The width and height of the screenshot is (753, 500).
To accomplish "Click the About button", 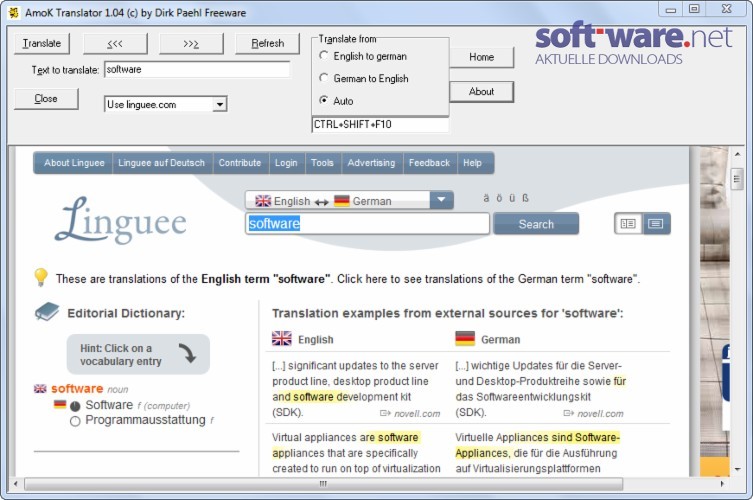I will [481, 92].
